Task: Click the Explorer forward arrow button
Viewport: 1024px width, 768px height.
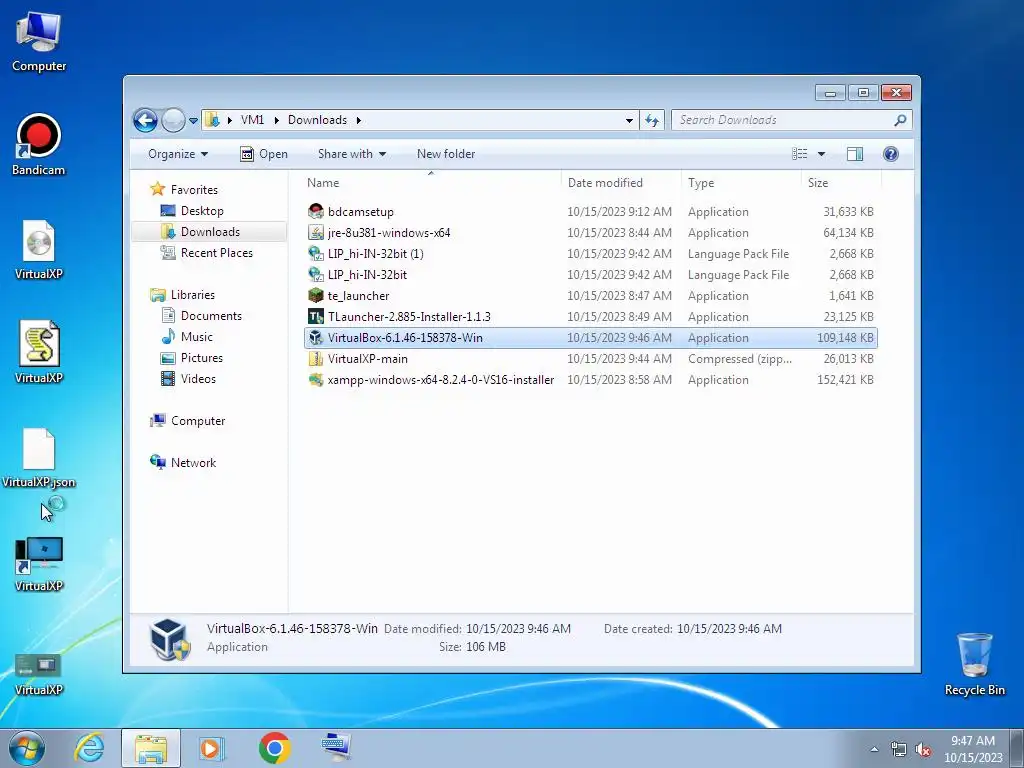Action: click(173, 120)
